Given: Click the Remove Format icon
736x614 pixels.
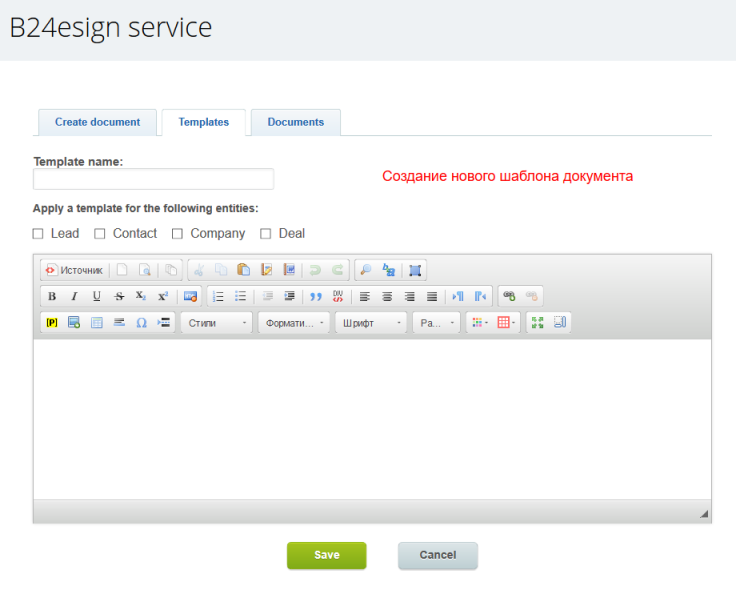Looking at the screenshot, I should coord(190,296).
